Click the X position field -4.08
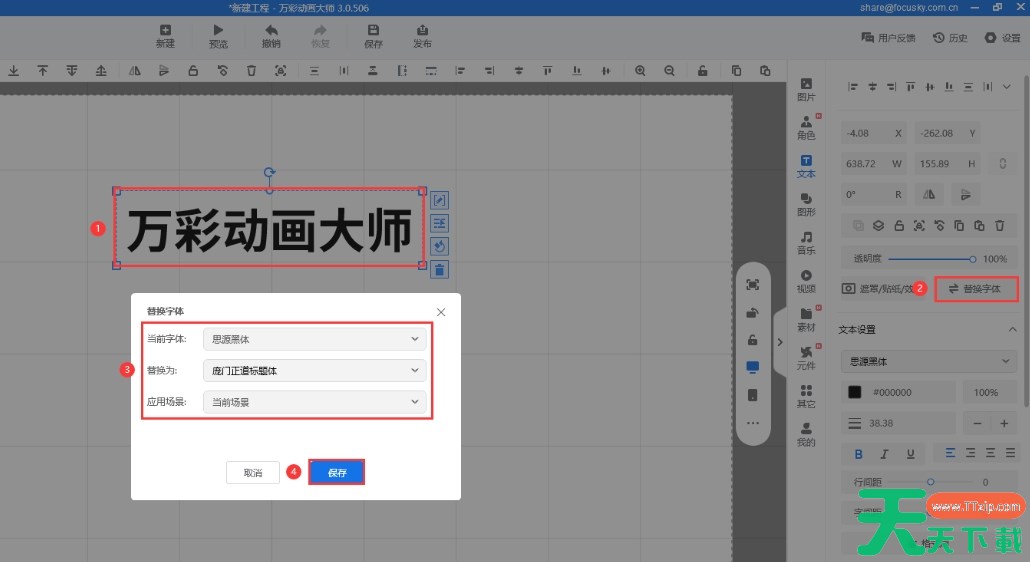The image size is (1030, 562). pyautogui.click(x=874, y=133)
